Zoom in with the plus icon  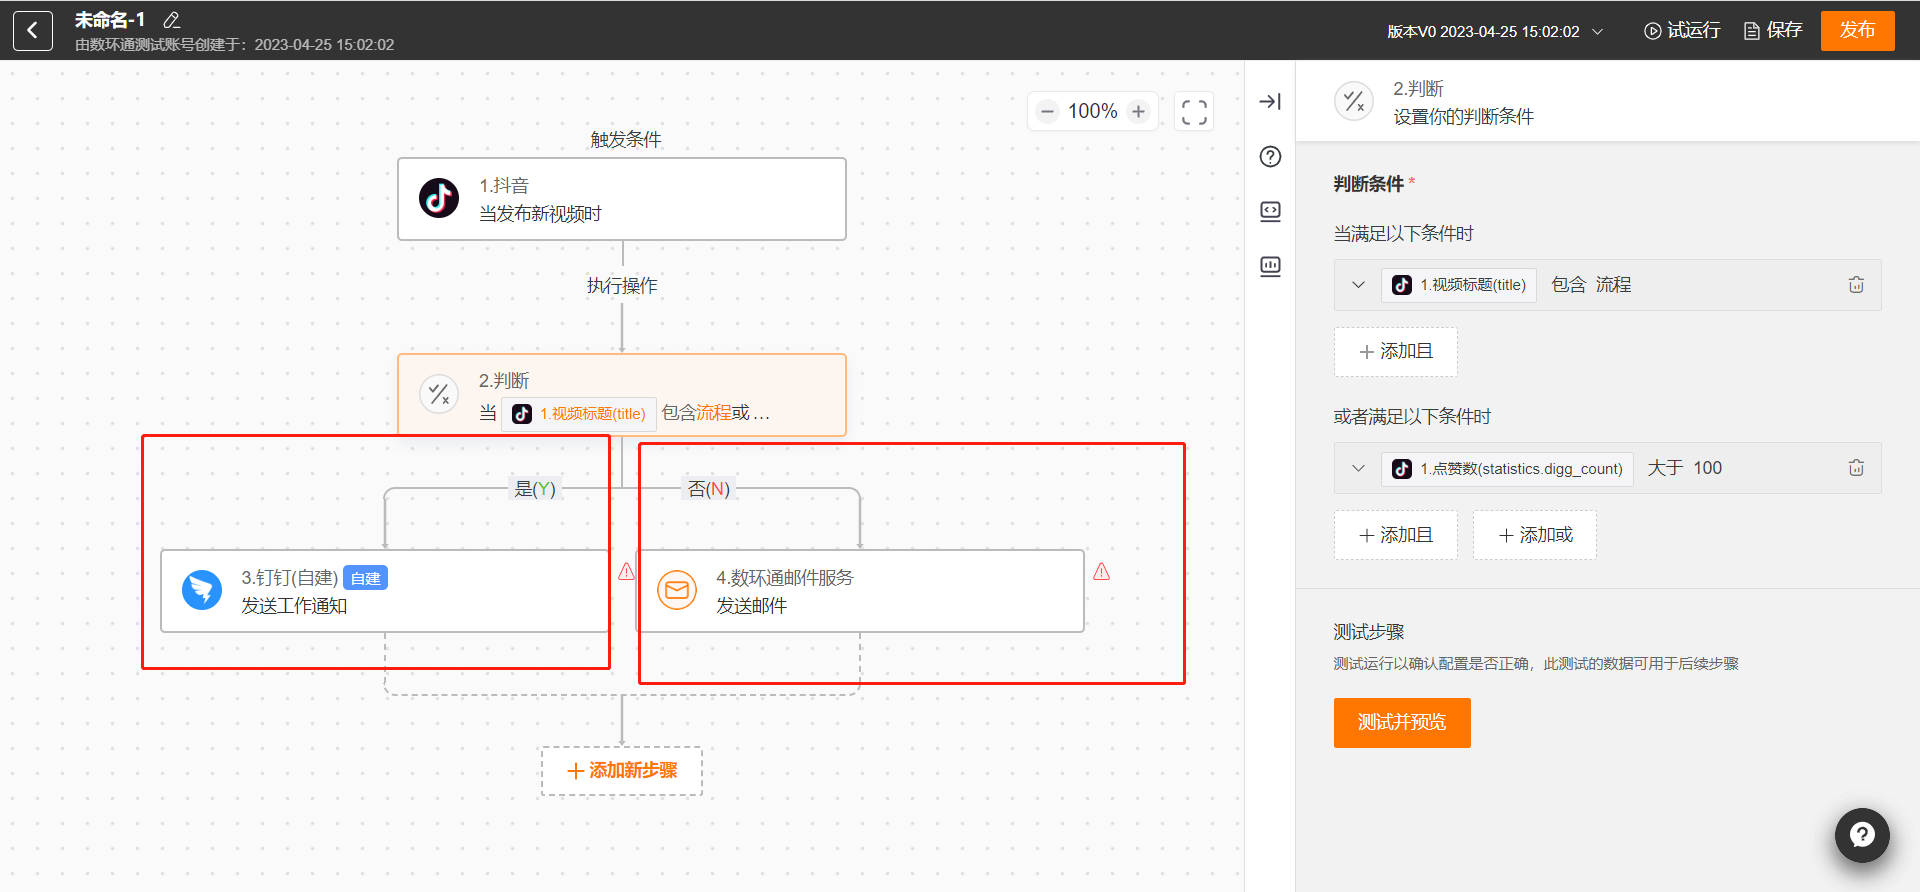tap(1138, 112)
